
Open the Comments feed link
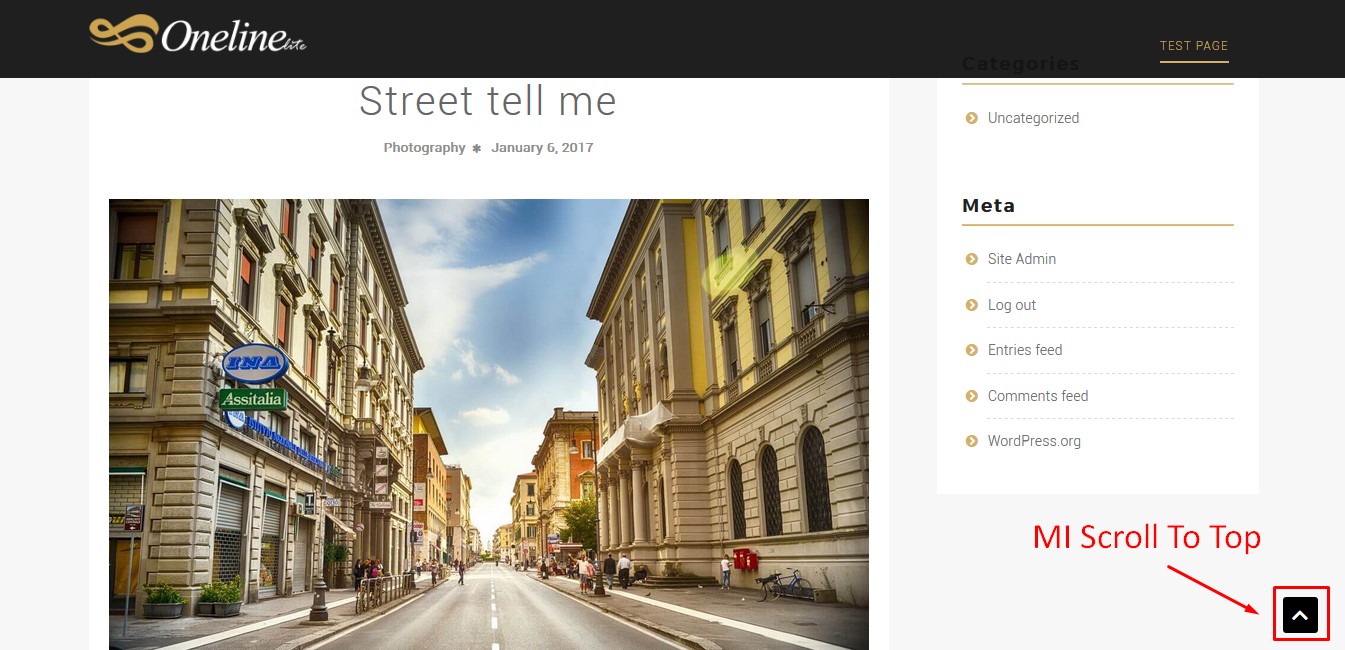(x=1038, y=396)
